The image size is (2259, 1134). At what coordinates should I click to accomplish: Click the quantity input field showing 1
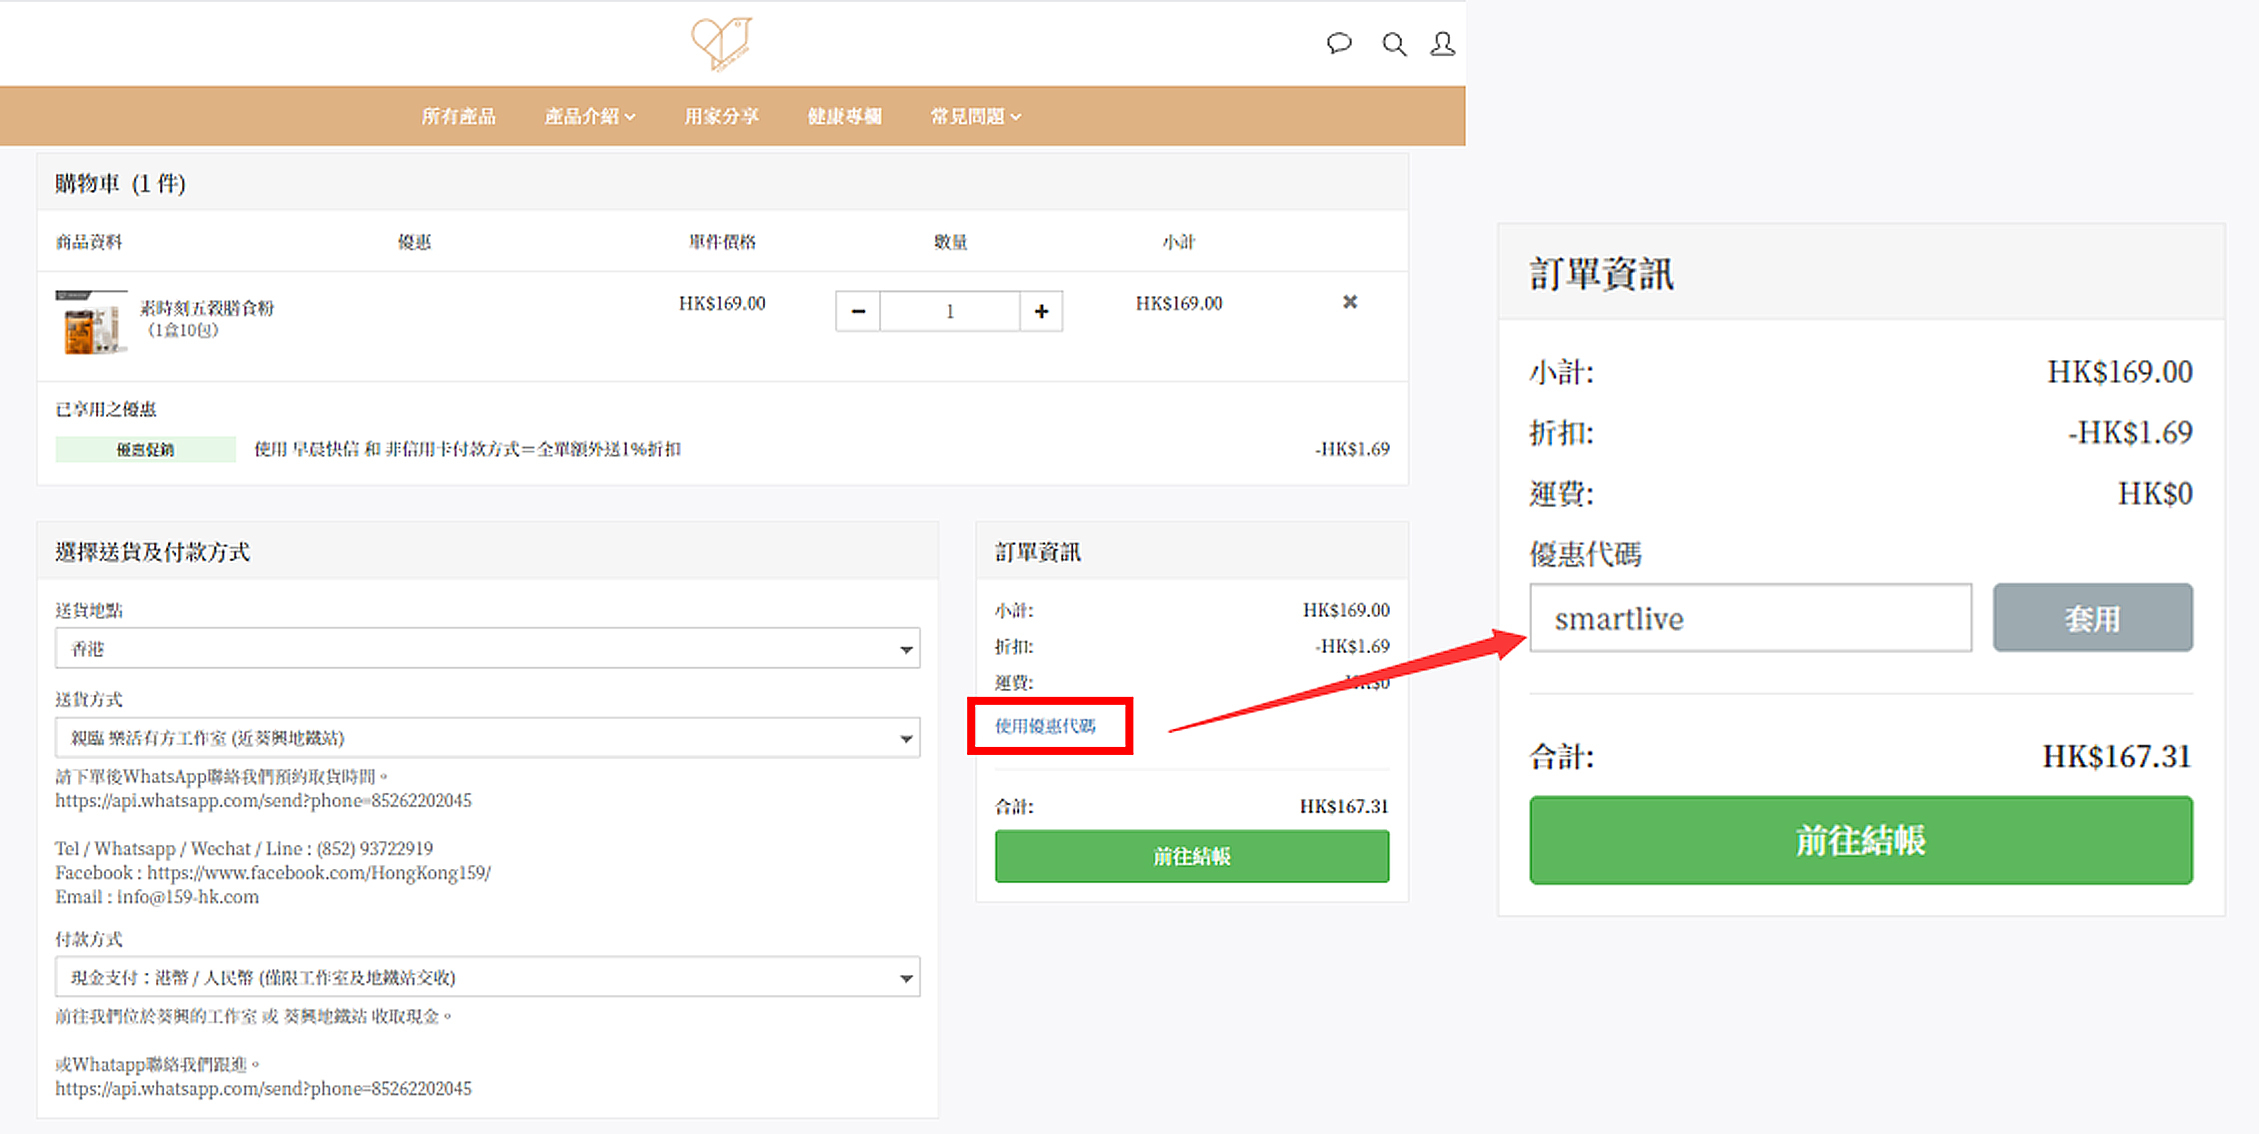tap(949, 311)
